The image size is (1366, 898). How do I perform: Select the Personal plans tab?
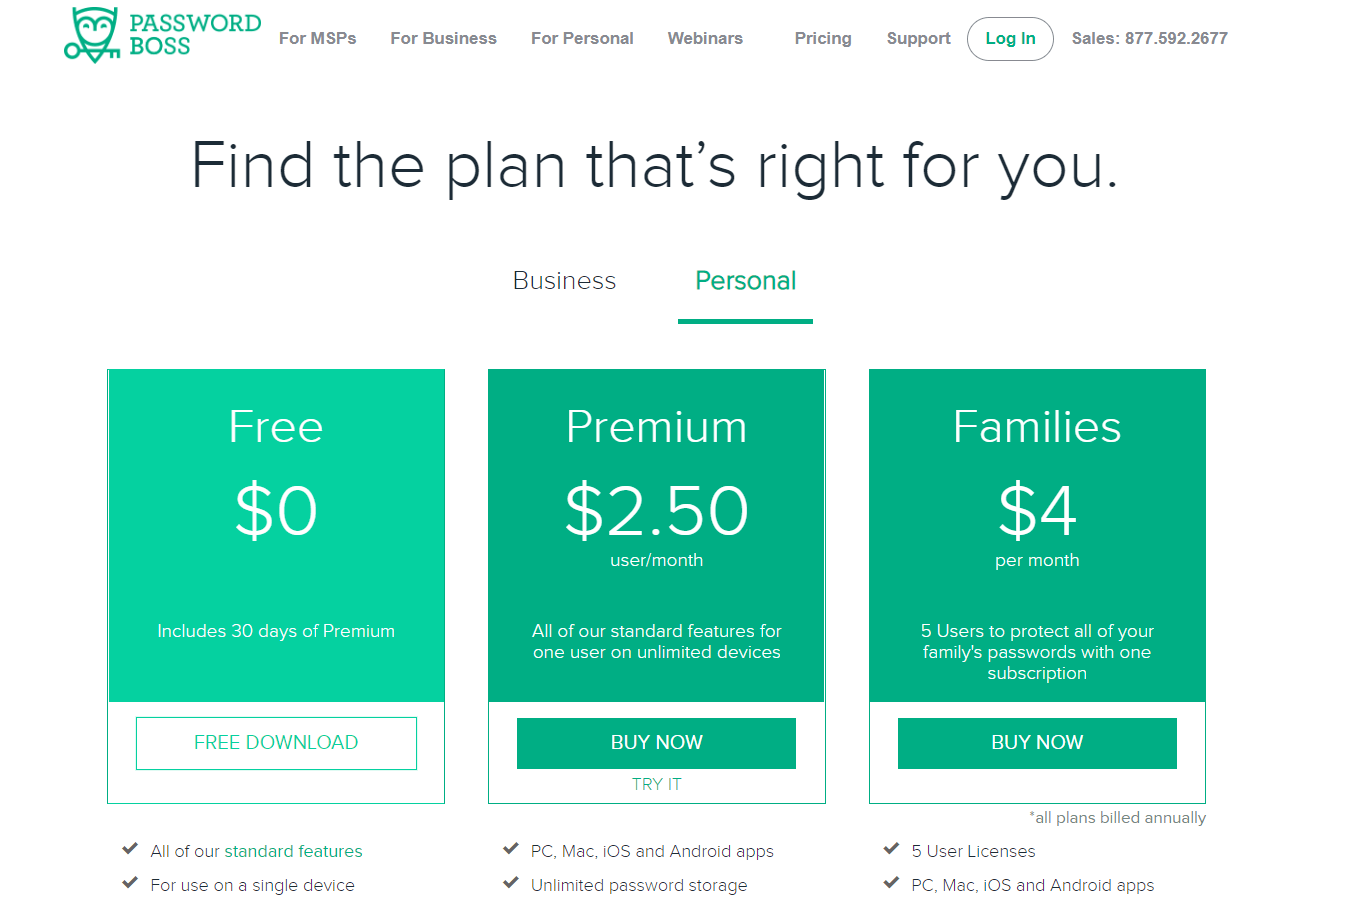click(x=745, y=281)
